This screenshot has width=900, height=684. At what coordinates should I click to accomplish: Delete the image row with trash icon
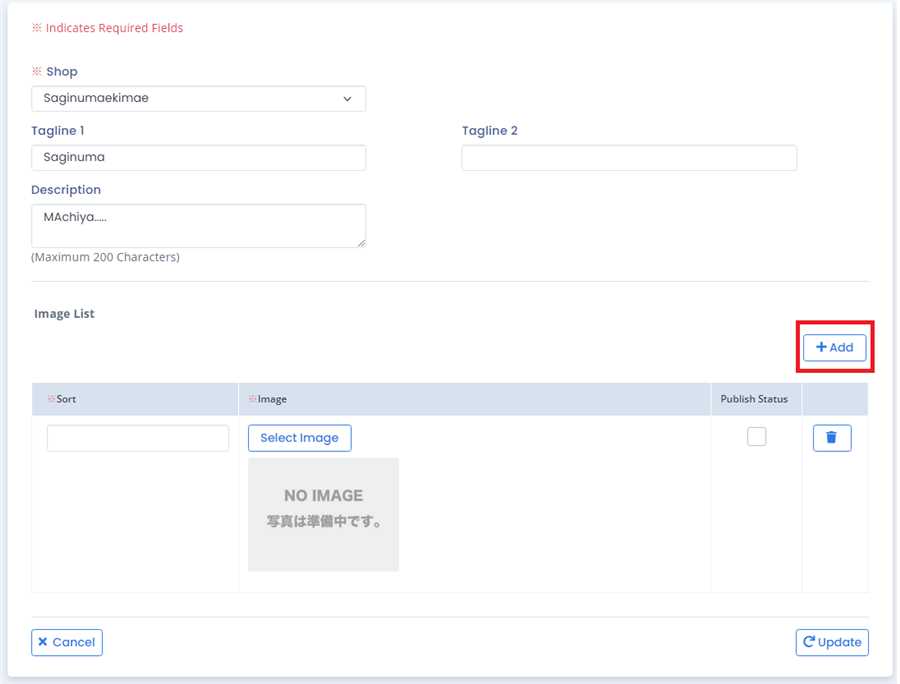tap(831, 438)
